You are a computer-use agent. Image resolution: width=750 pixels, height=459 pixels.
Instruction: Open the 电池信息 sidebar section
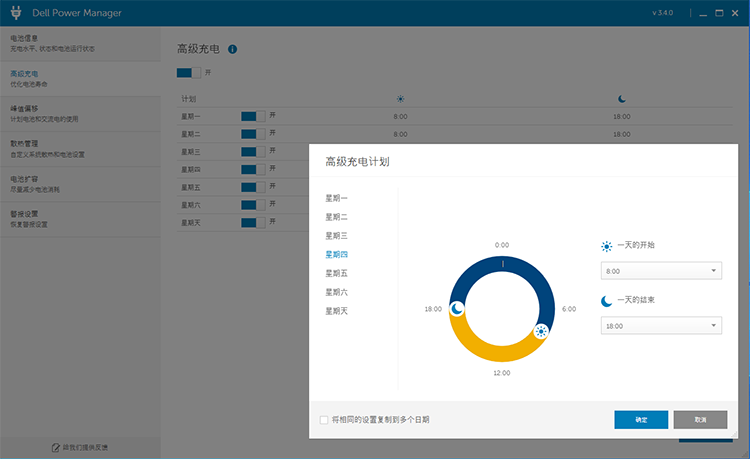80,44
